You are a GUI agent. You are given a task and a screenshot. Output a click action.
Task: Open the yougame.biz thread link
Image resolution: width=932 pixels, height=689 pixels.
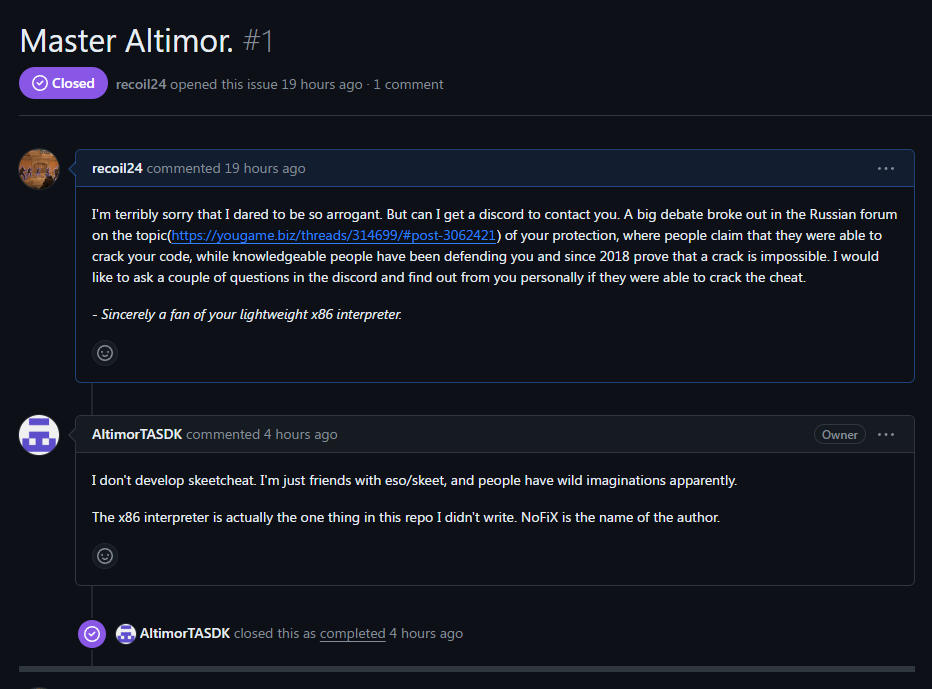pos(334,236)
